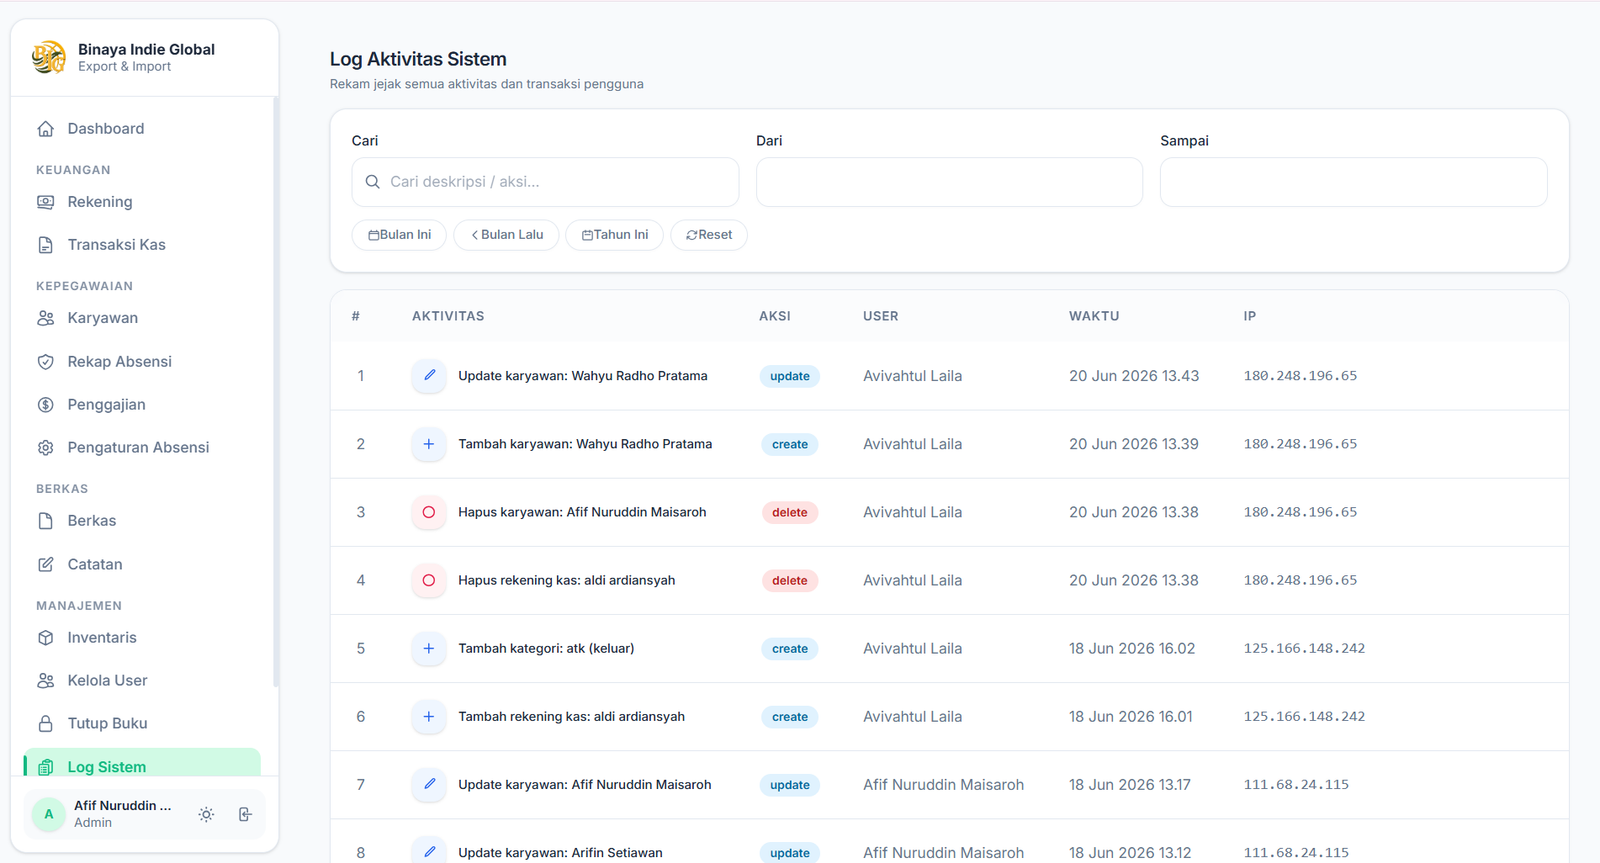Click the logout icon beside Admin

pos(245,815)
